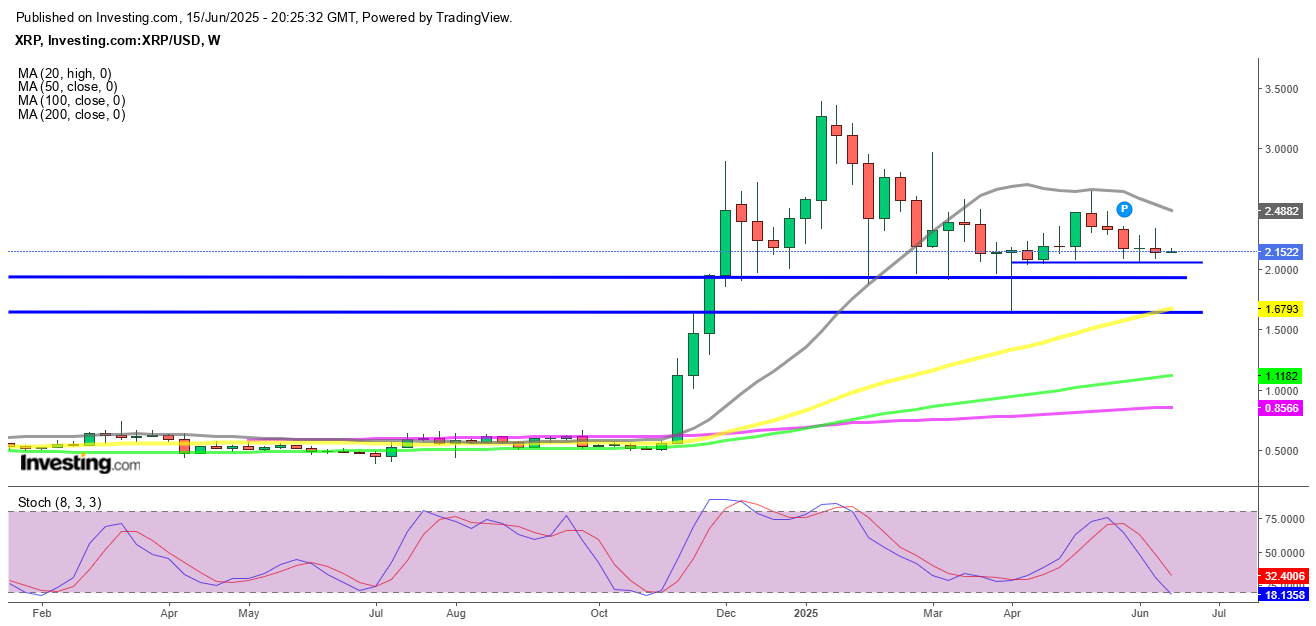
Task: Click the Investing.com watermark logo
Action: click(80, 464)
